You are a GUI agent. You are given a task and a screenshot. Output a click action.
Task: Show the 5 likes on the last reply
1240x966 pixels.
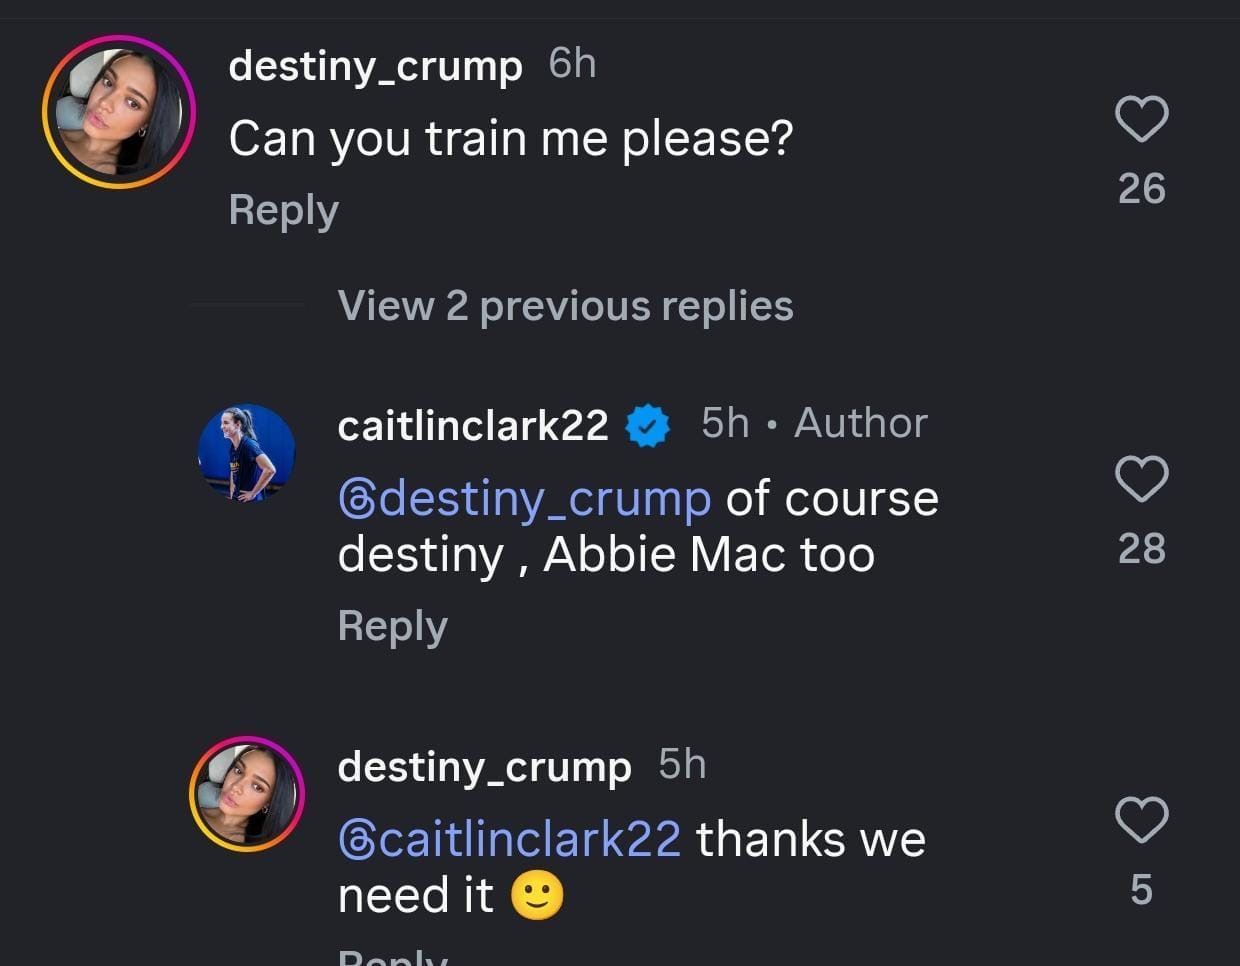[x=1141, y=890]
